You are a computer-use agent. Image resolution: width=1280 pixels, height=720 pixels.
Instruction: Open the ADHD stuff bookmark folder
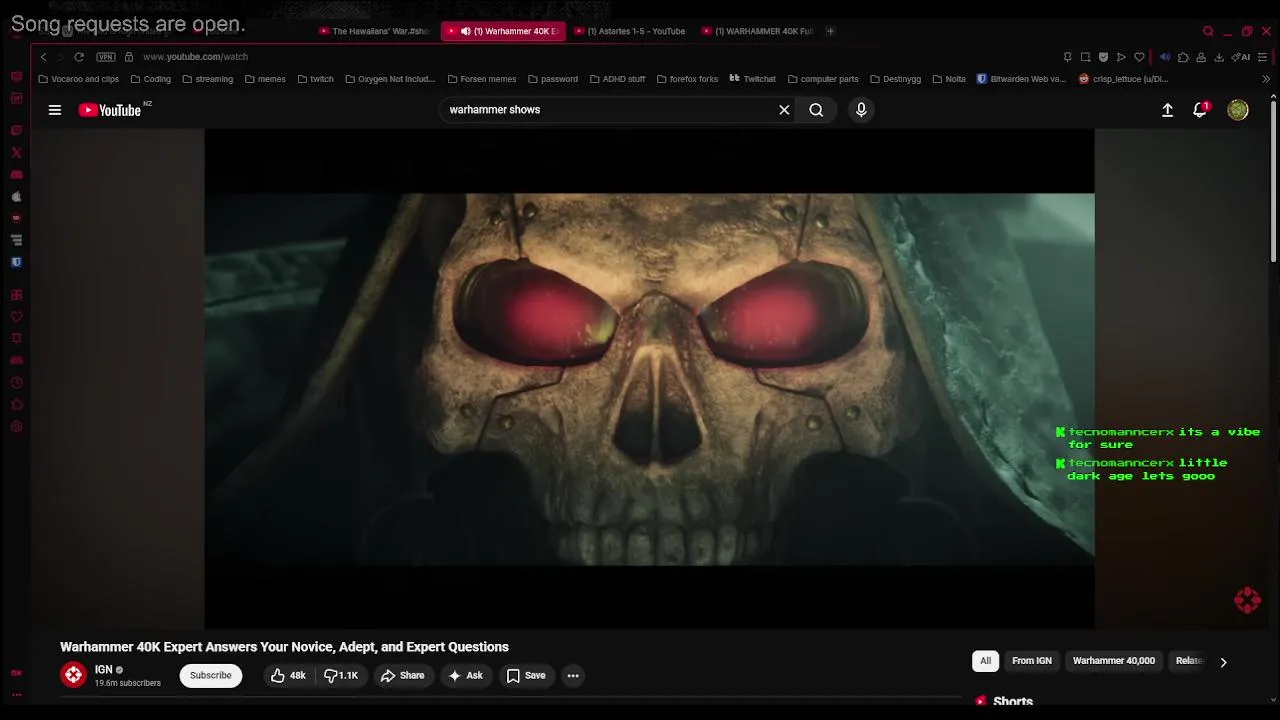[x=617, y=79]
